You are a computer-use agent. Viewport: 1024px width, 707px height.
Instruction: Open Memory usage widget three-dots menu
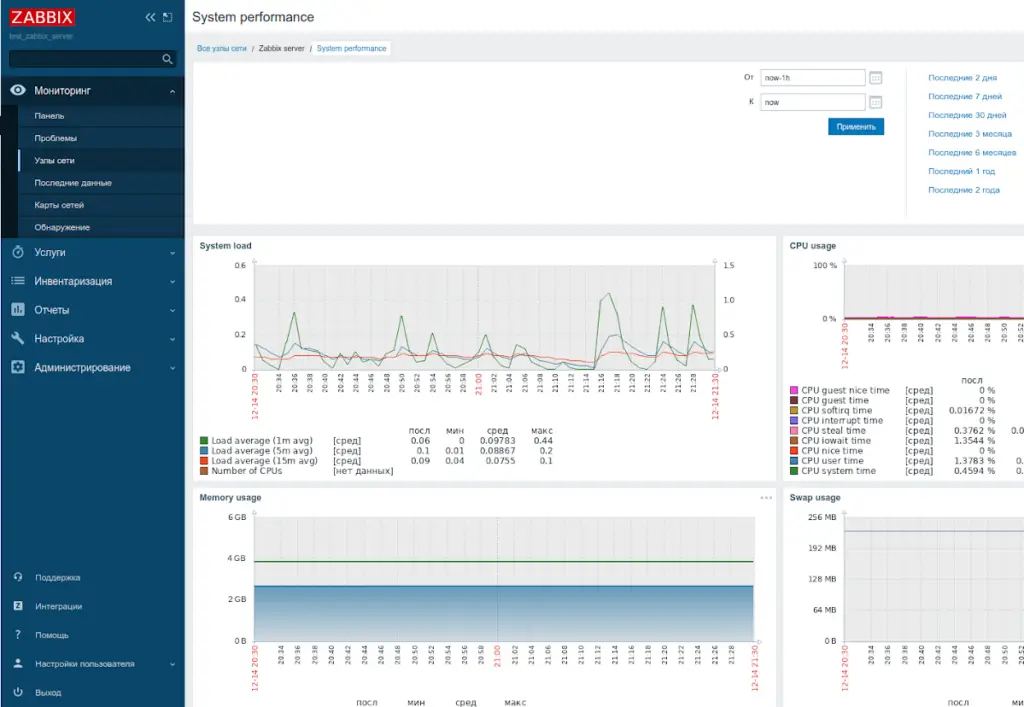pos(766,498)
